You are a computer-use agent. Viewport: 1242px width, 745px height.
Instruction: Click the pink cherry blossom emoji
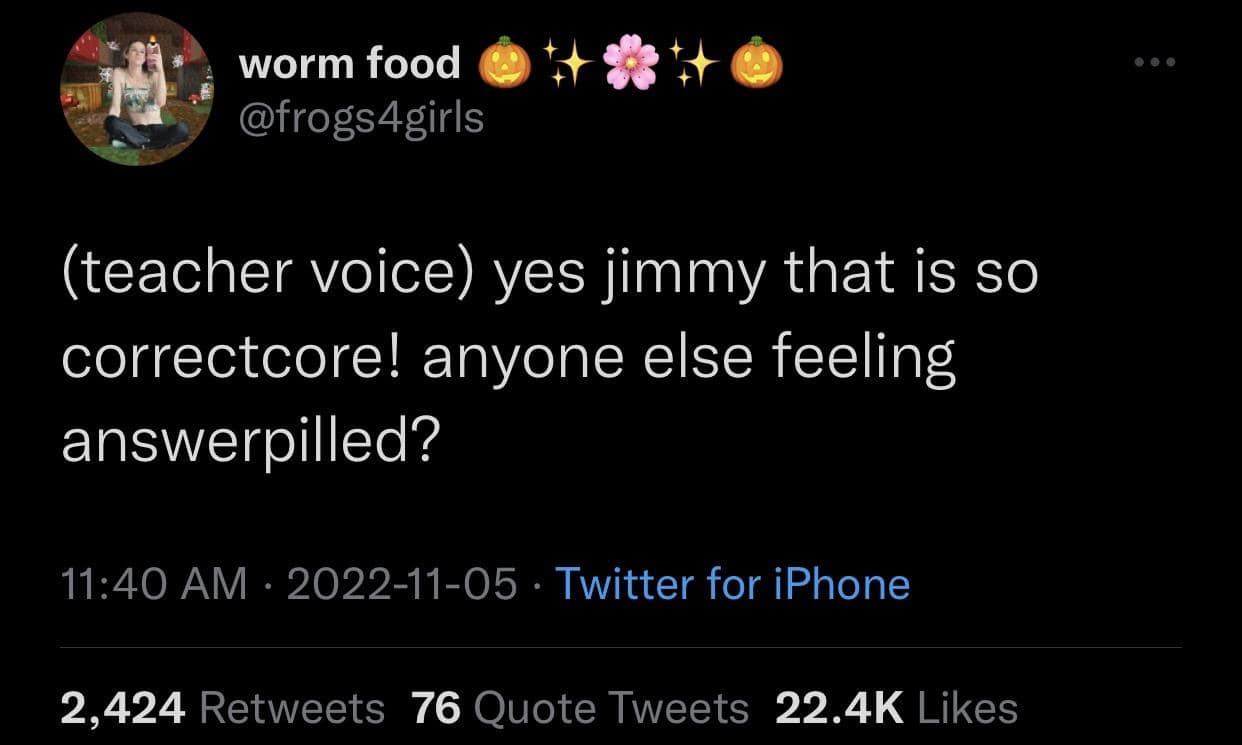point(630,65)
